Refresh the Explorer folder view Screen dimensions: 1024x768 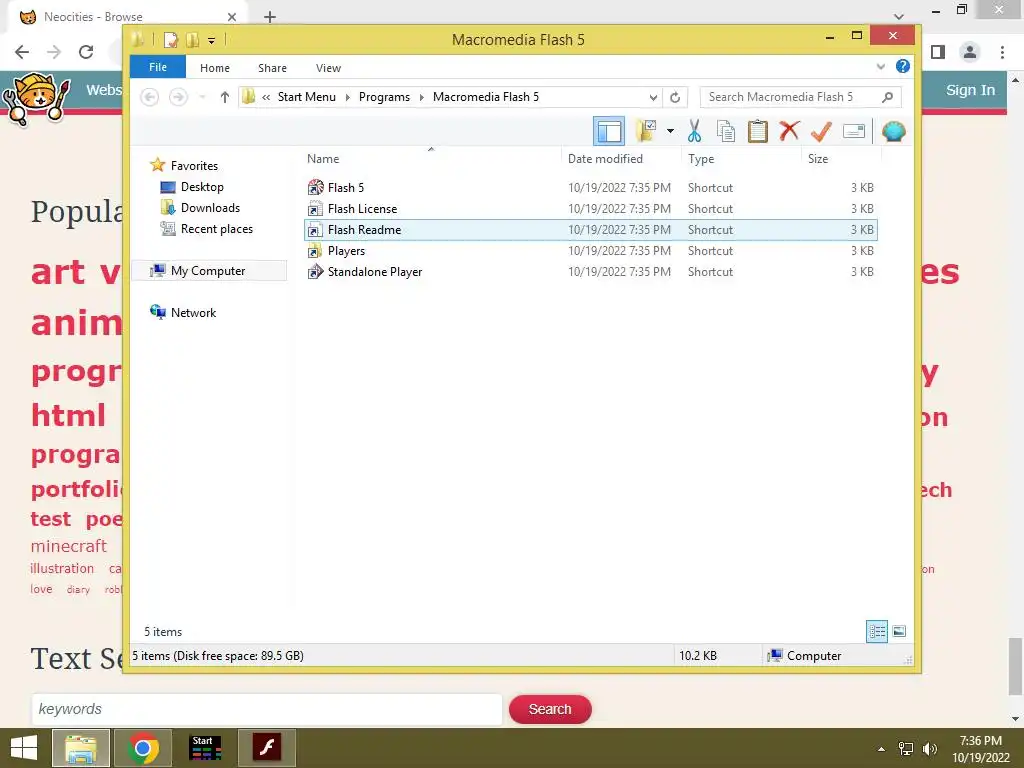[x=675, y=97]
